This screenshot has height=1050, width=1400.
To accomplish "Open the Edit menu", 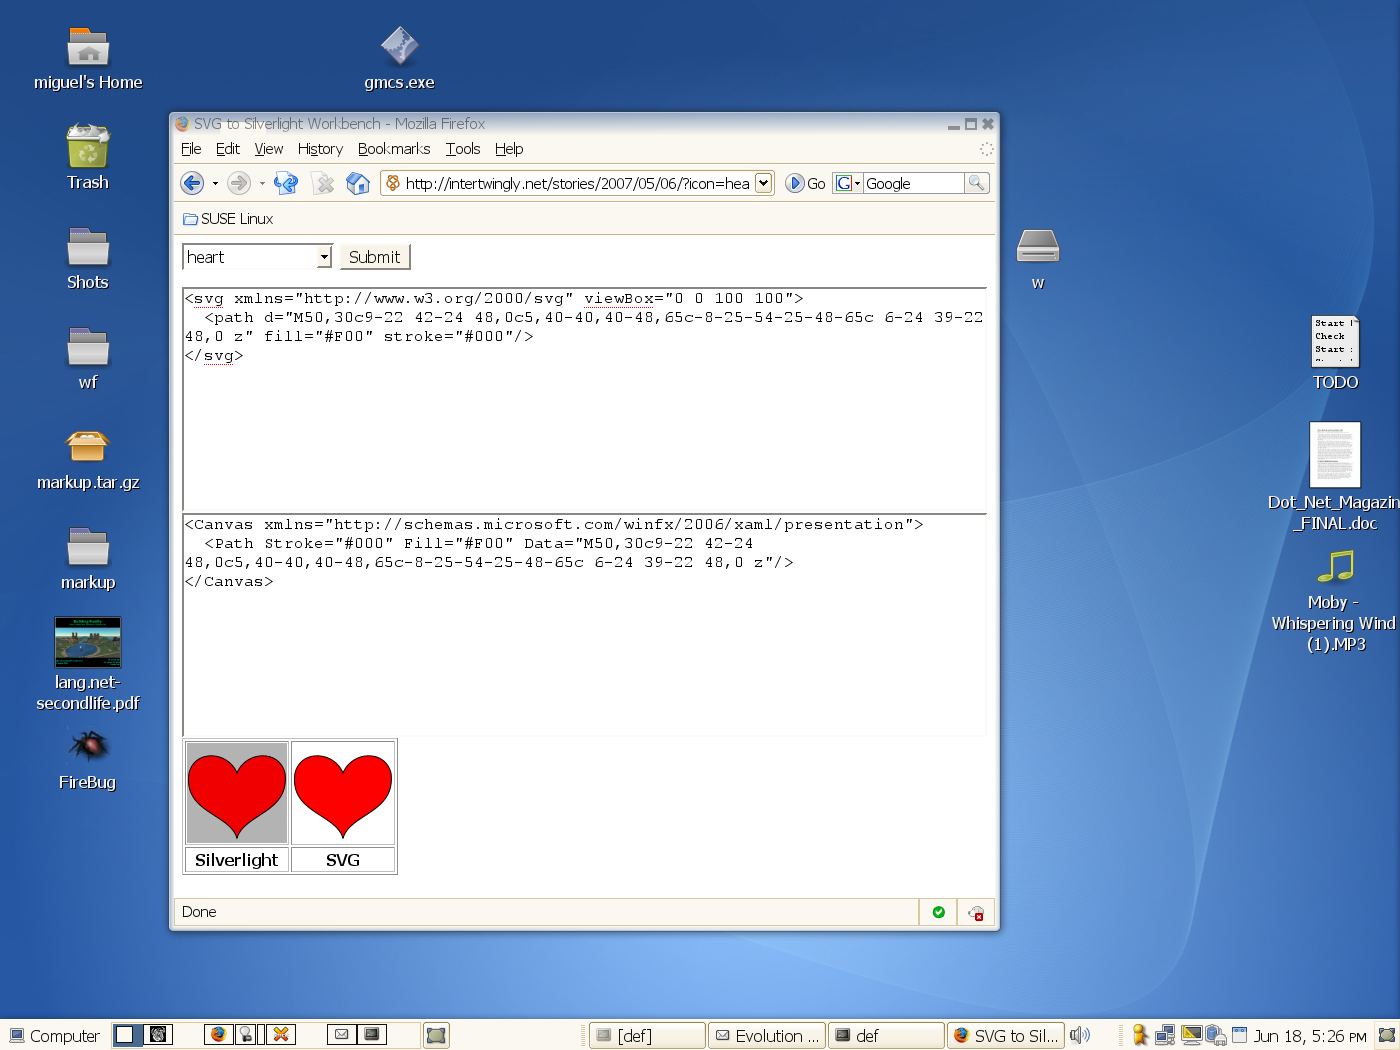I will click(x=228, y=149).
